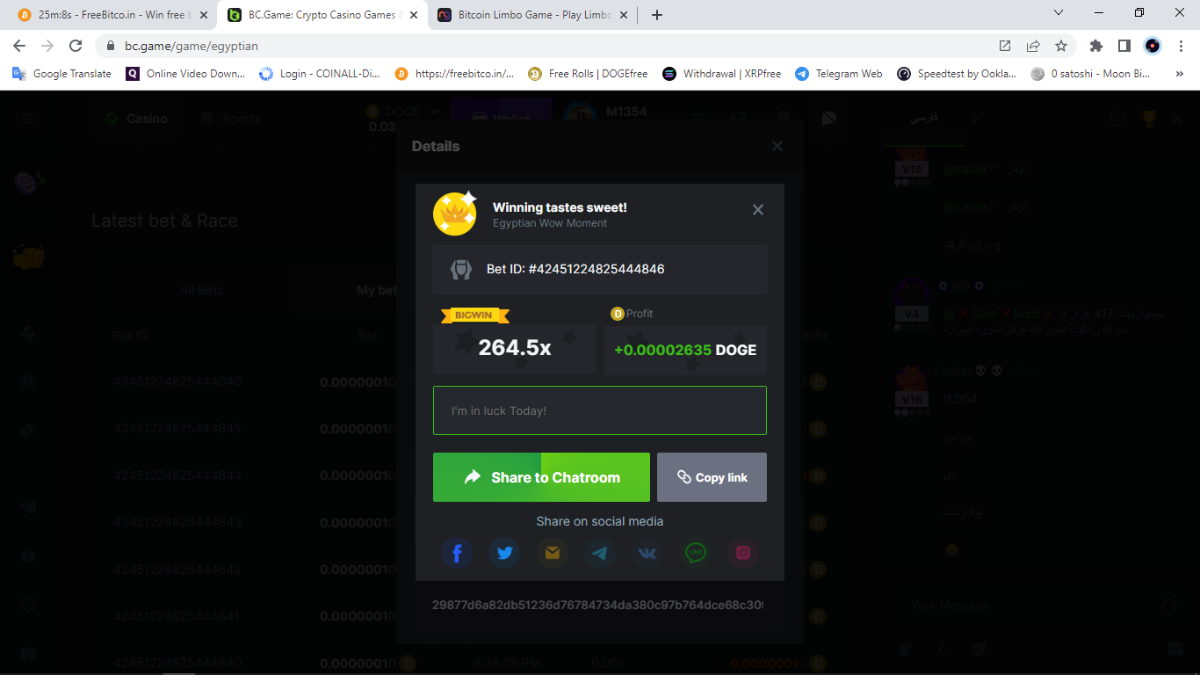Close the Details dialog

tap(777, 146)
